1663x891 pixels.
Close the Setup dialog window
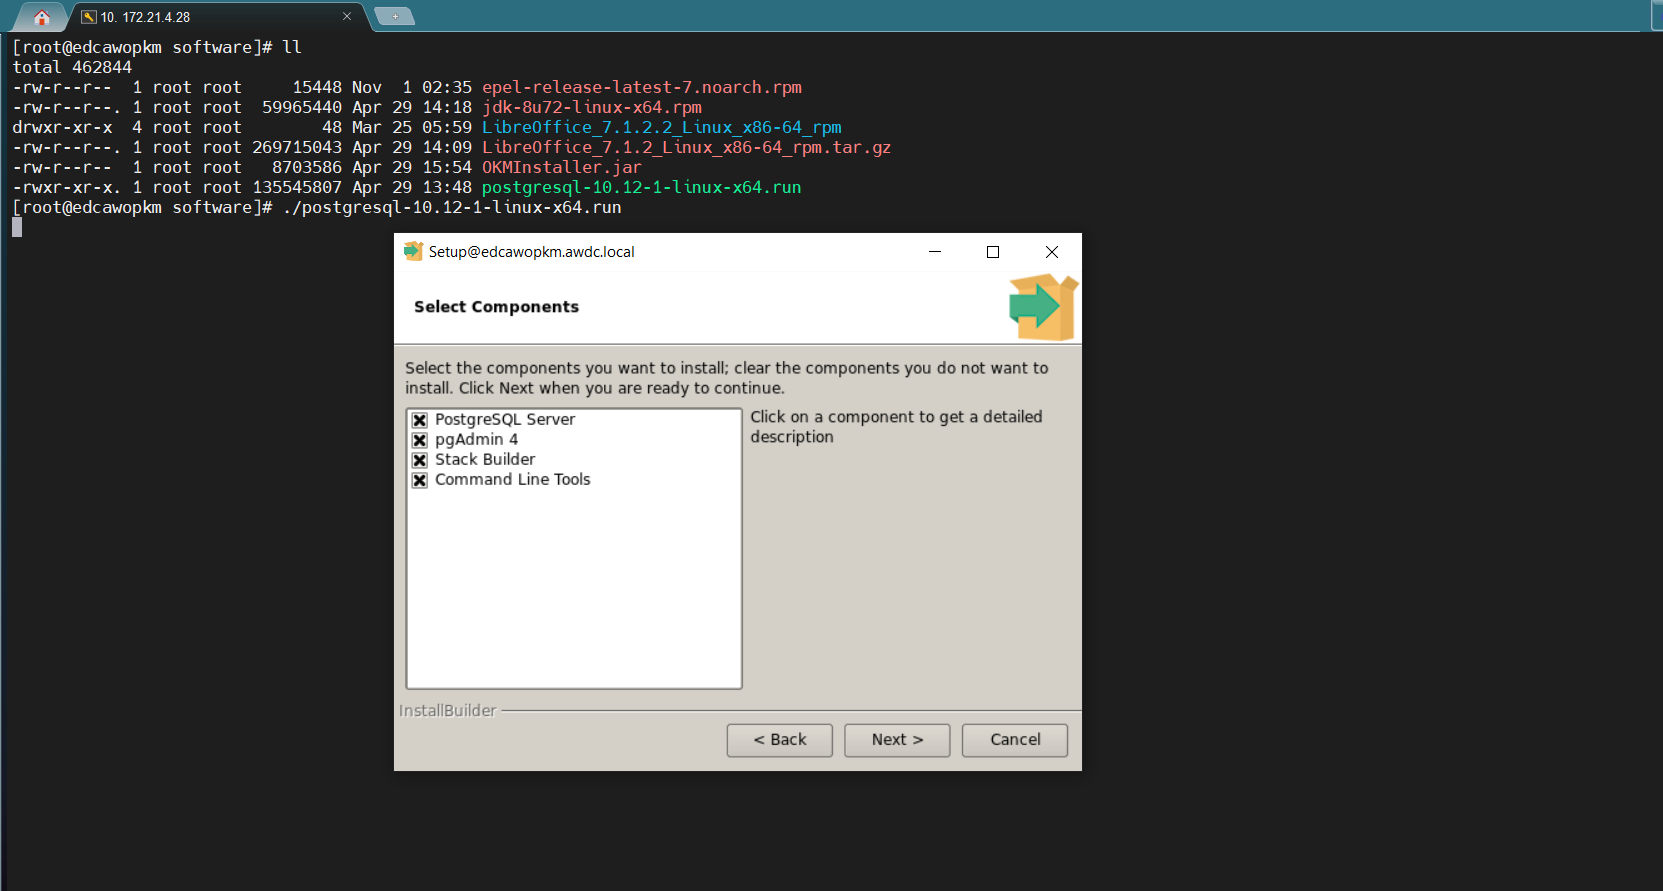click(x=1052, y=252)
